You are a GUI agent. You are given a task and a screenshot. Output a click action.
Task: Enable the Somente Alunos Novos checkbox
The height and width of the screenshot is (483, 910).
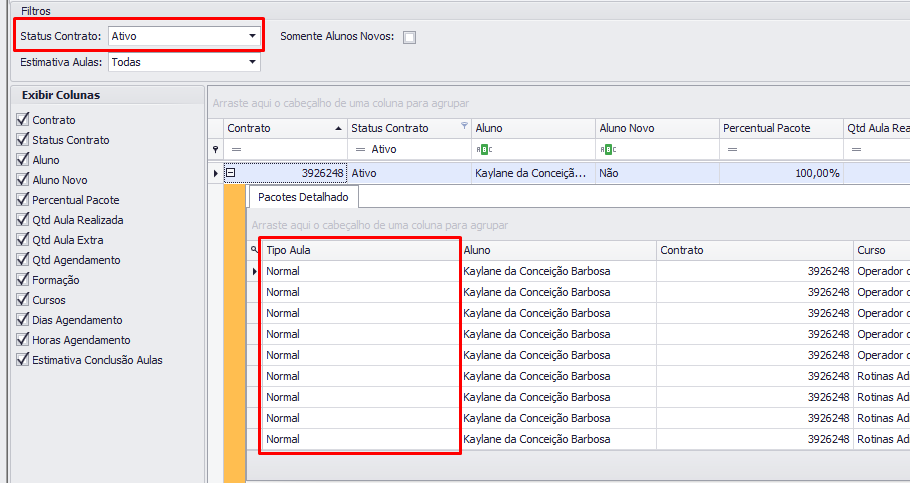409,38
